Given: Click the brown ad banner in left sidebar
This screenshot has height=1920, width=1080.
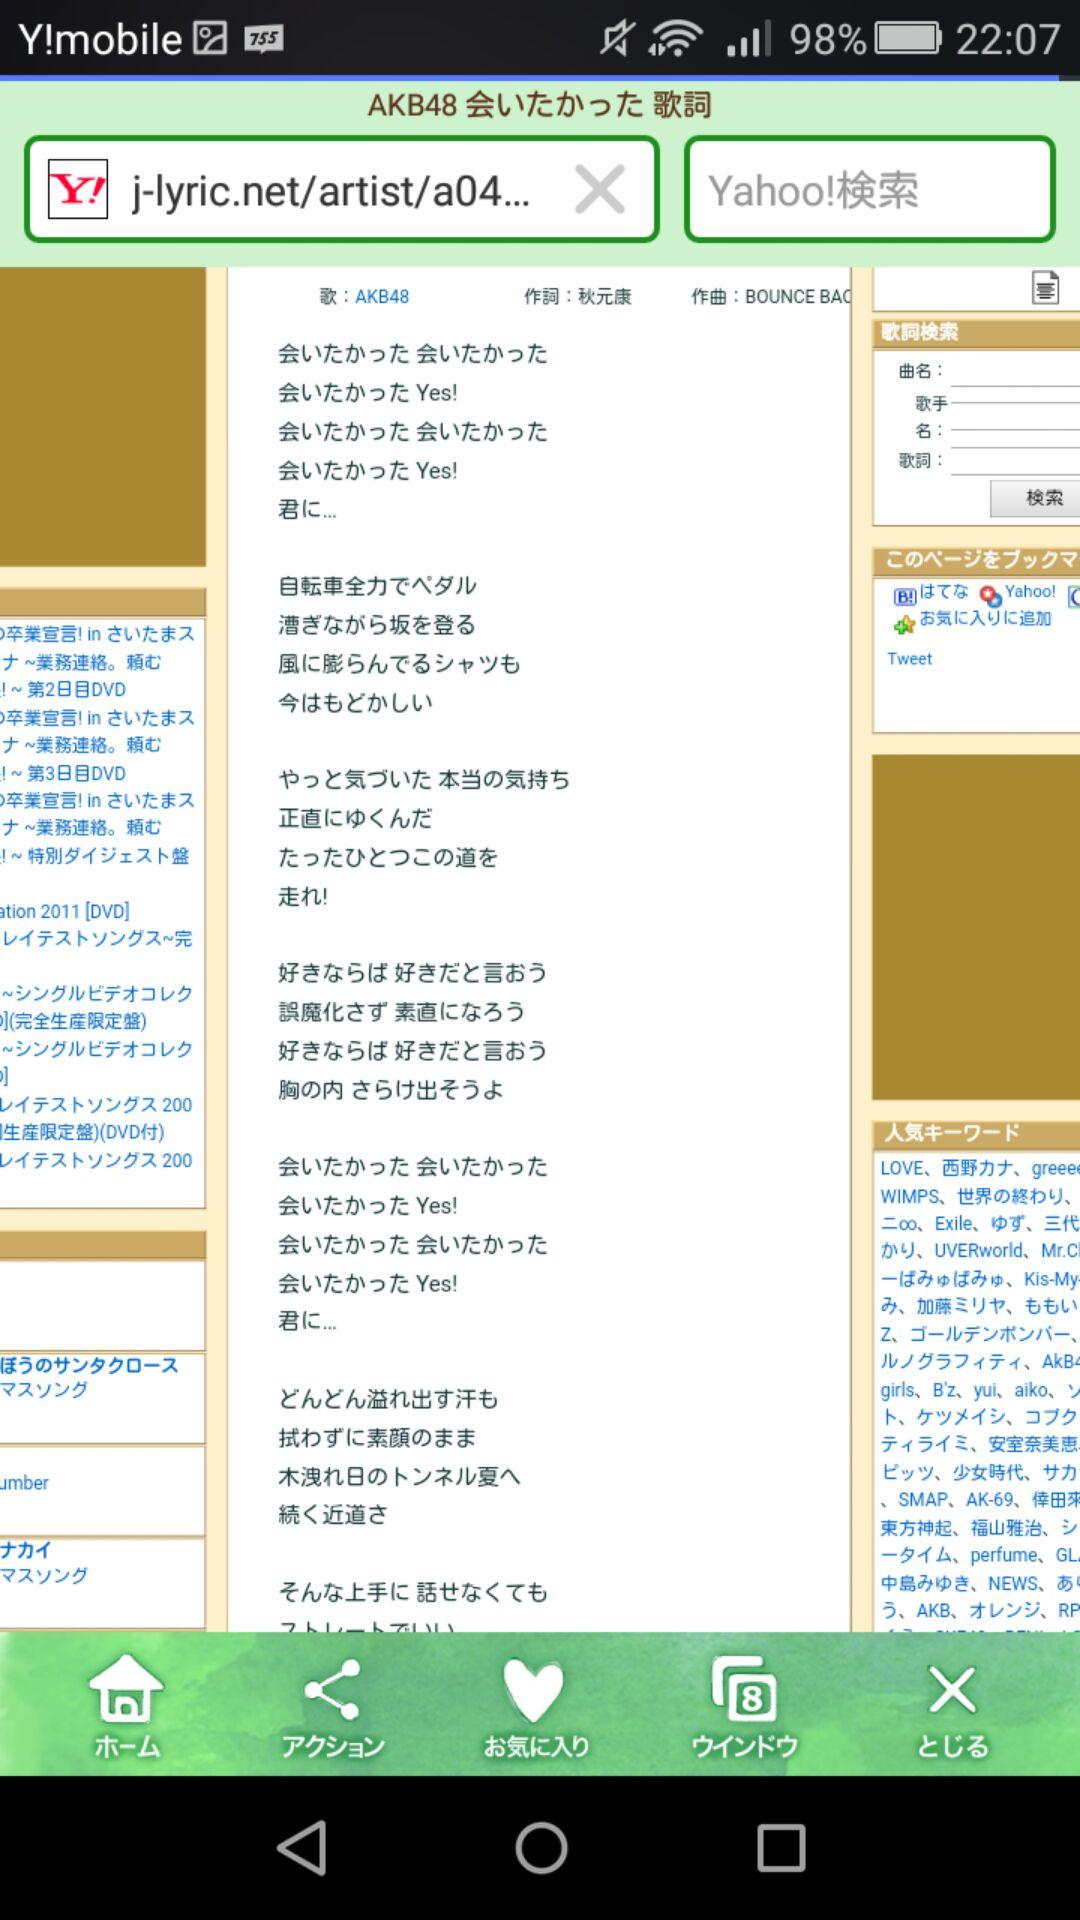Looking at the screenshot, I should (102, 416).
